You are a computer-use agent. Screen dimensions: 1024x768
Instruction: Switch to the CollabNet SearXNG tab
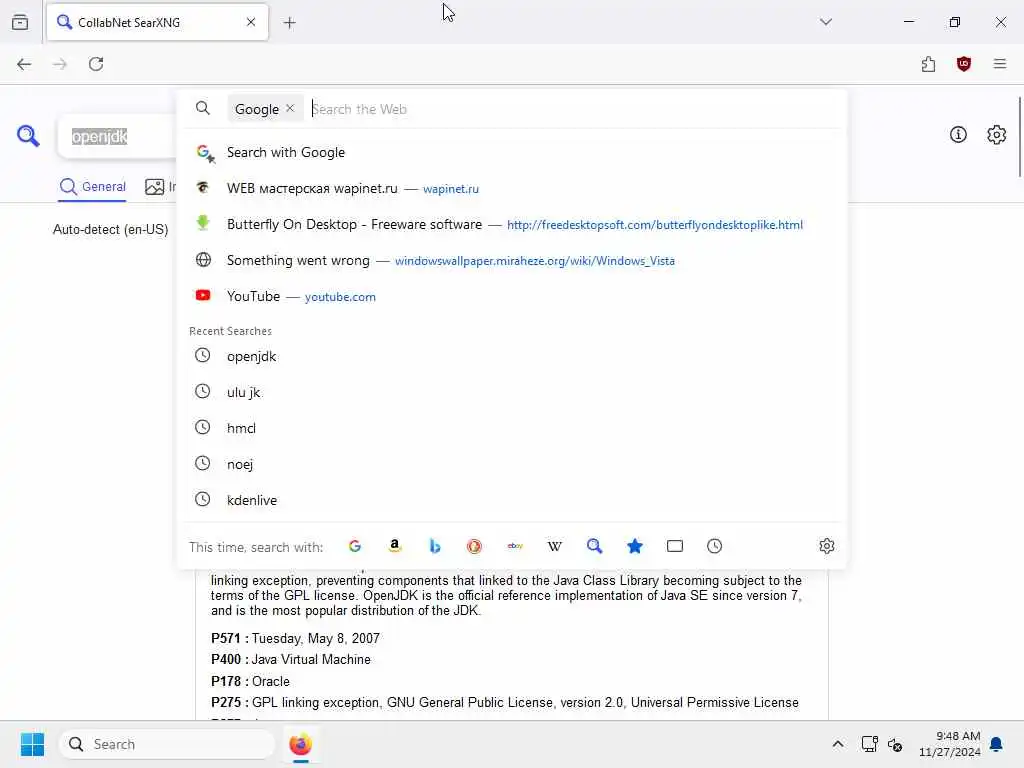click(157, 22)
